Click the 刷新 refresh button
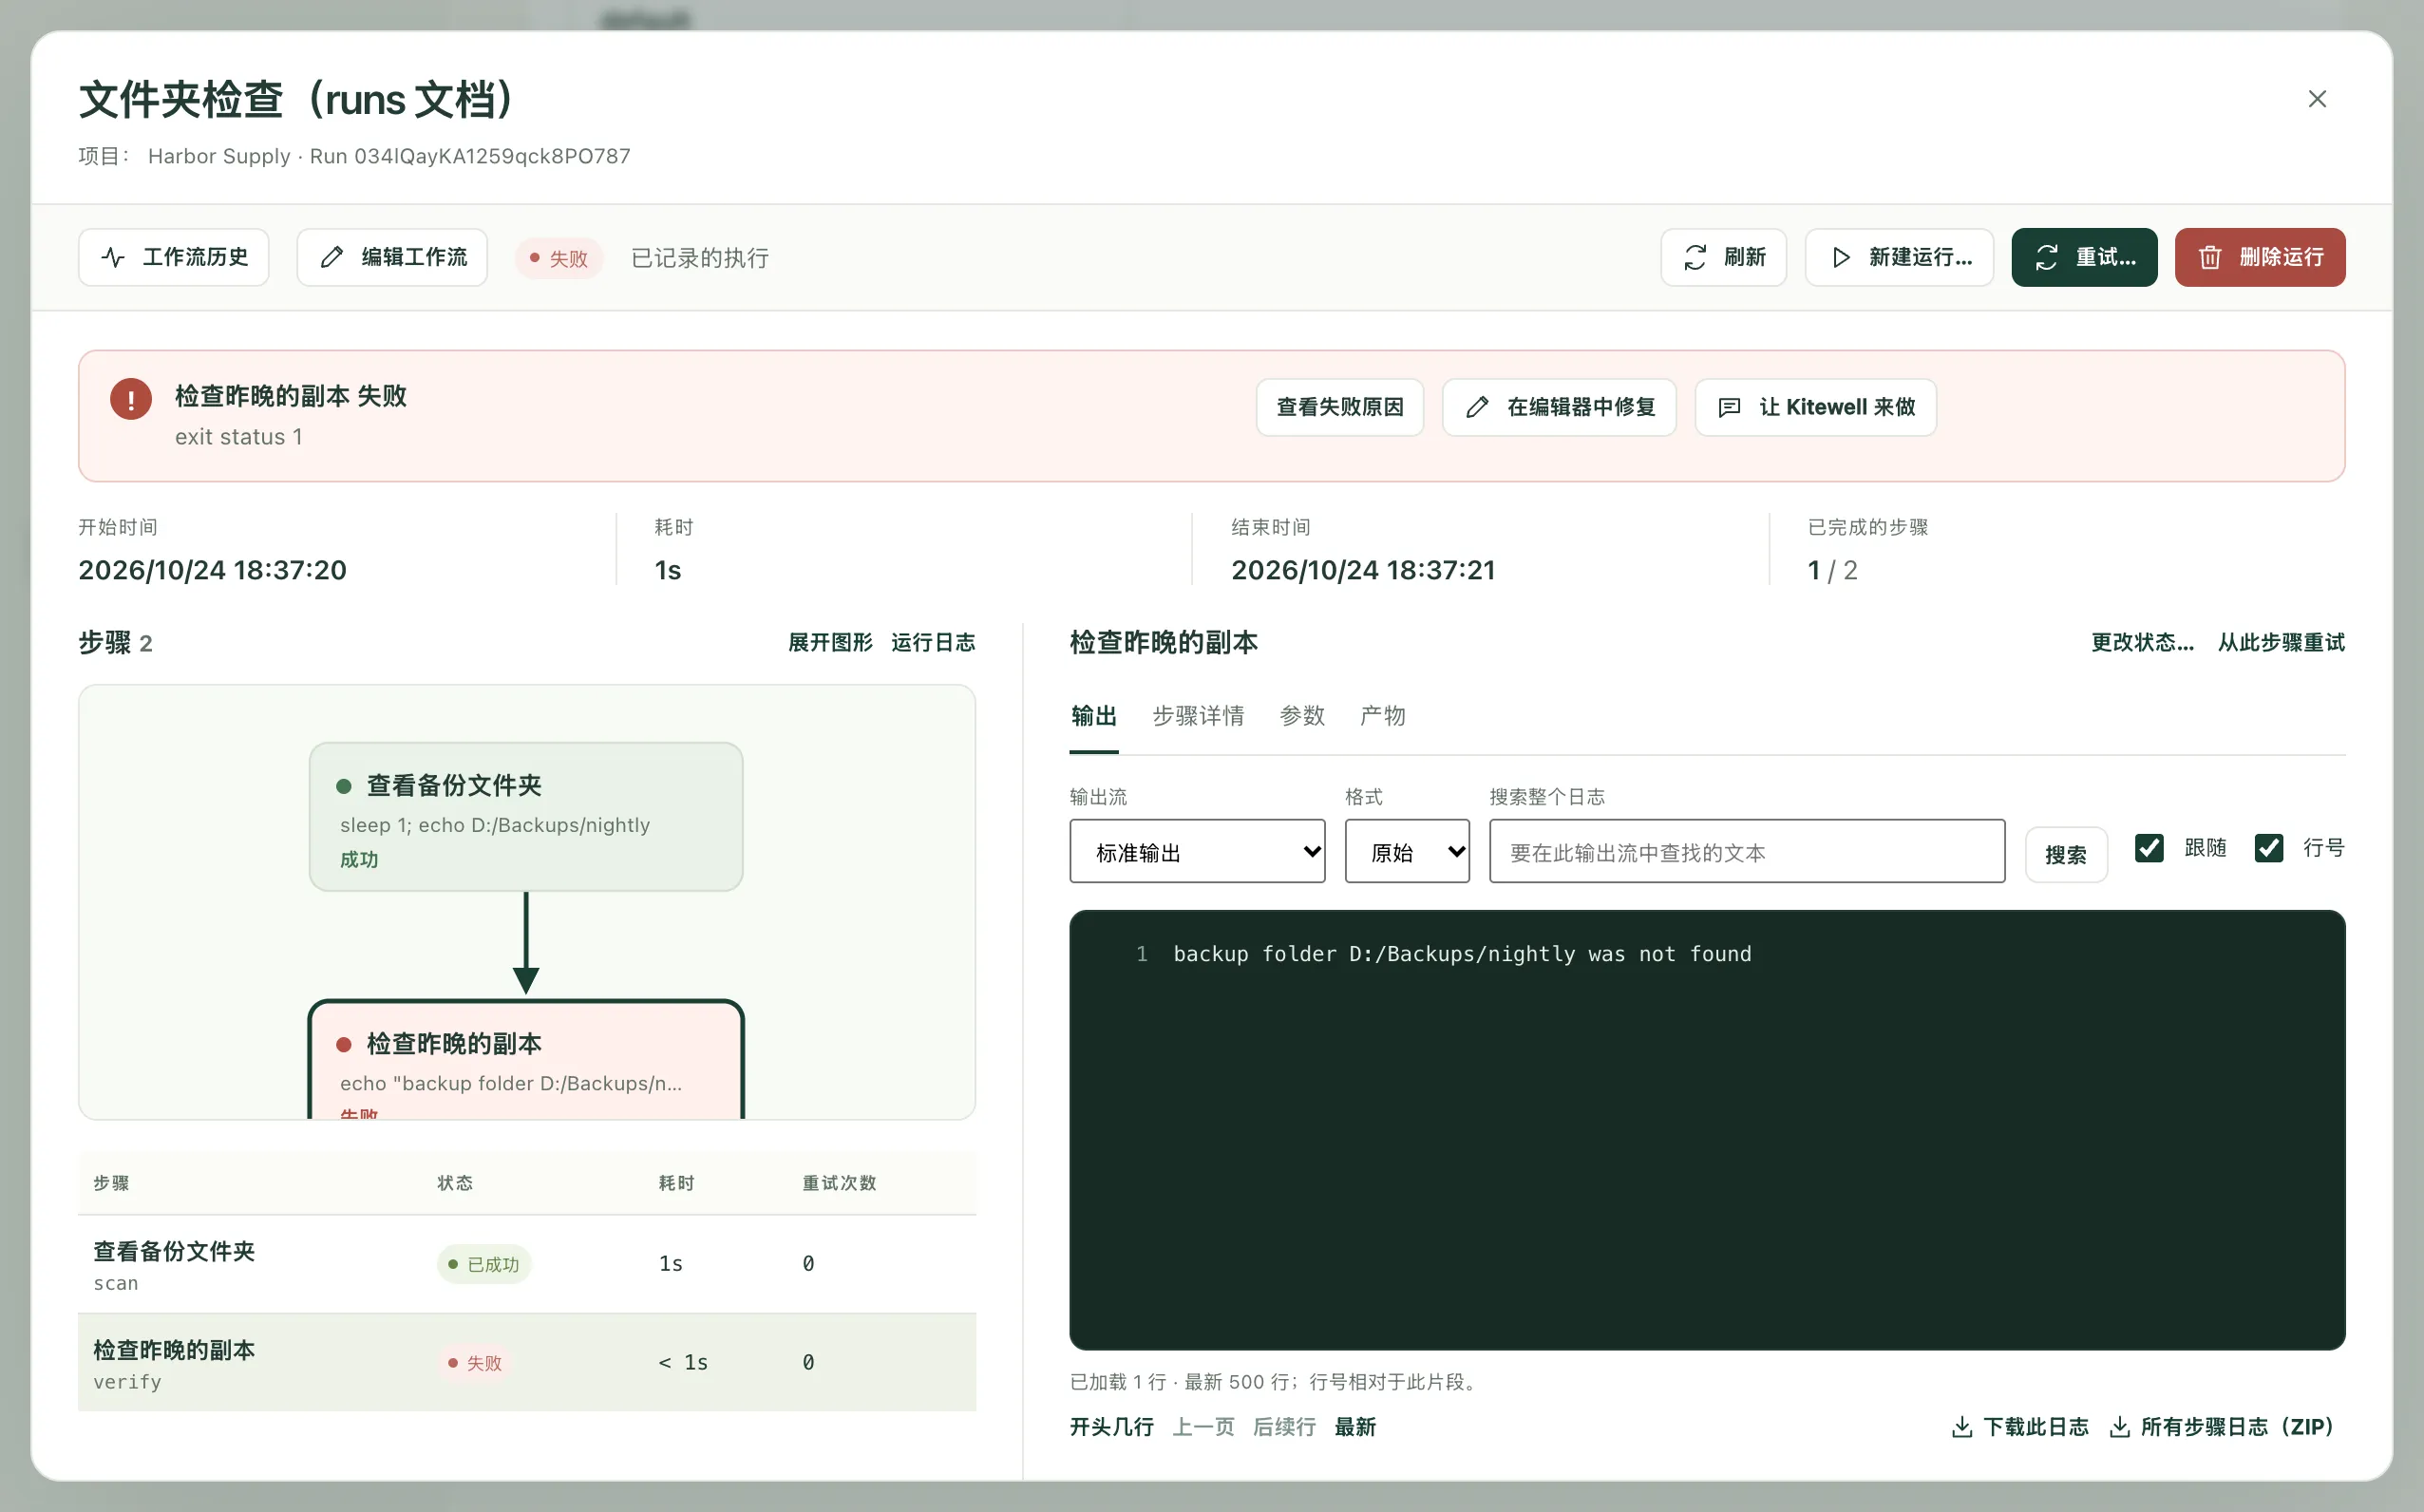 pyautogui.click(x=1723, y=257)
